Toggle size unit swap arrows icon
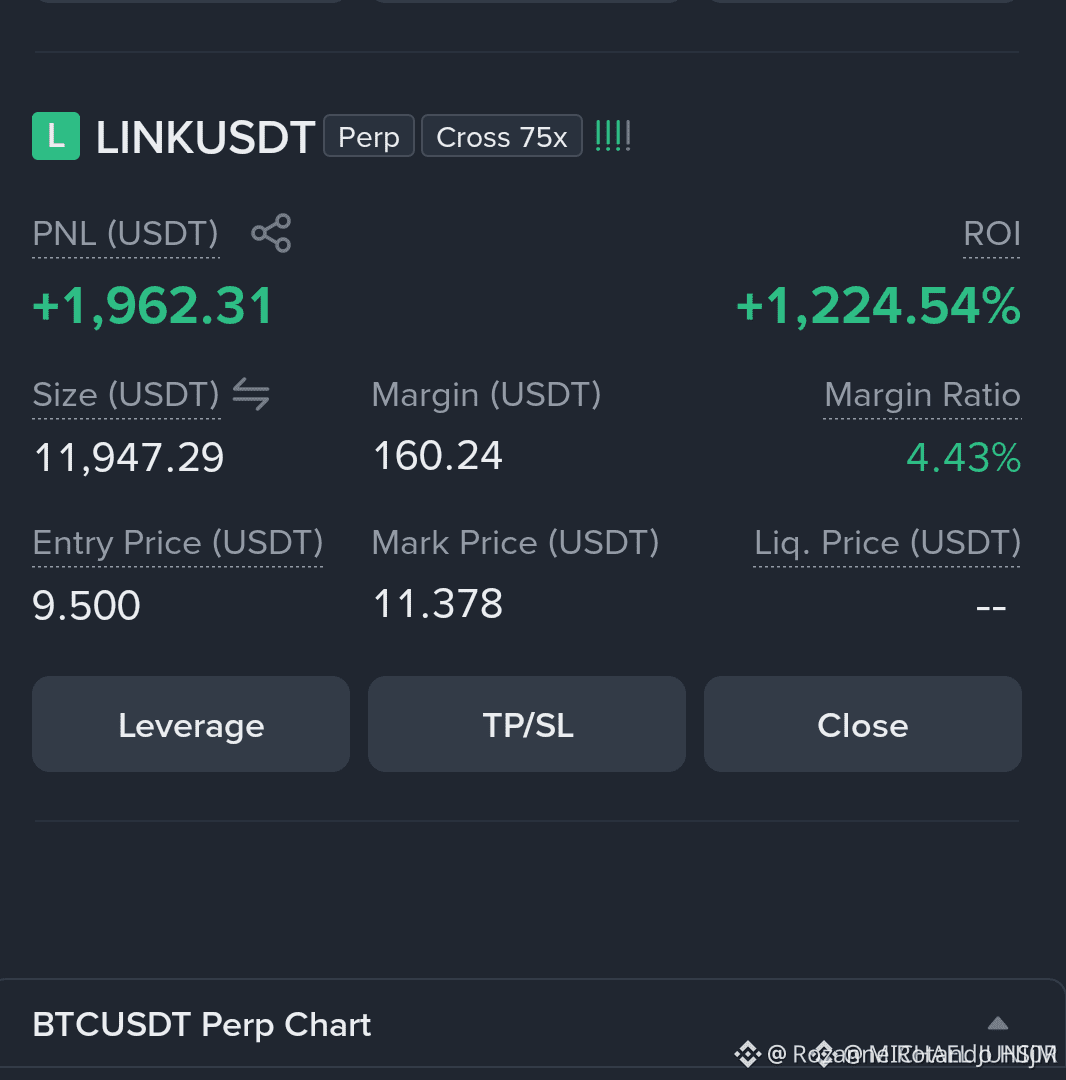The image size is (1066, 1080). coord(251,395)
